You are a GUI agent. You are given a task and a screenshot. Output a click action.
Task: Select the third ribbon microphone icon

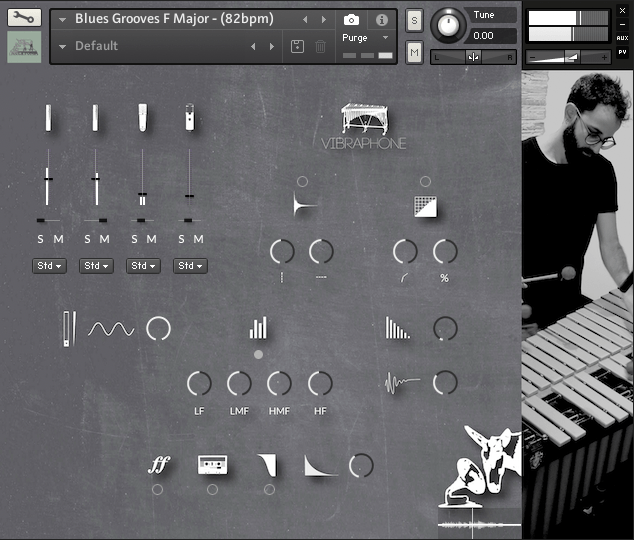pyautogui.click(x=142, y=118)
